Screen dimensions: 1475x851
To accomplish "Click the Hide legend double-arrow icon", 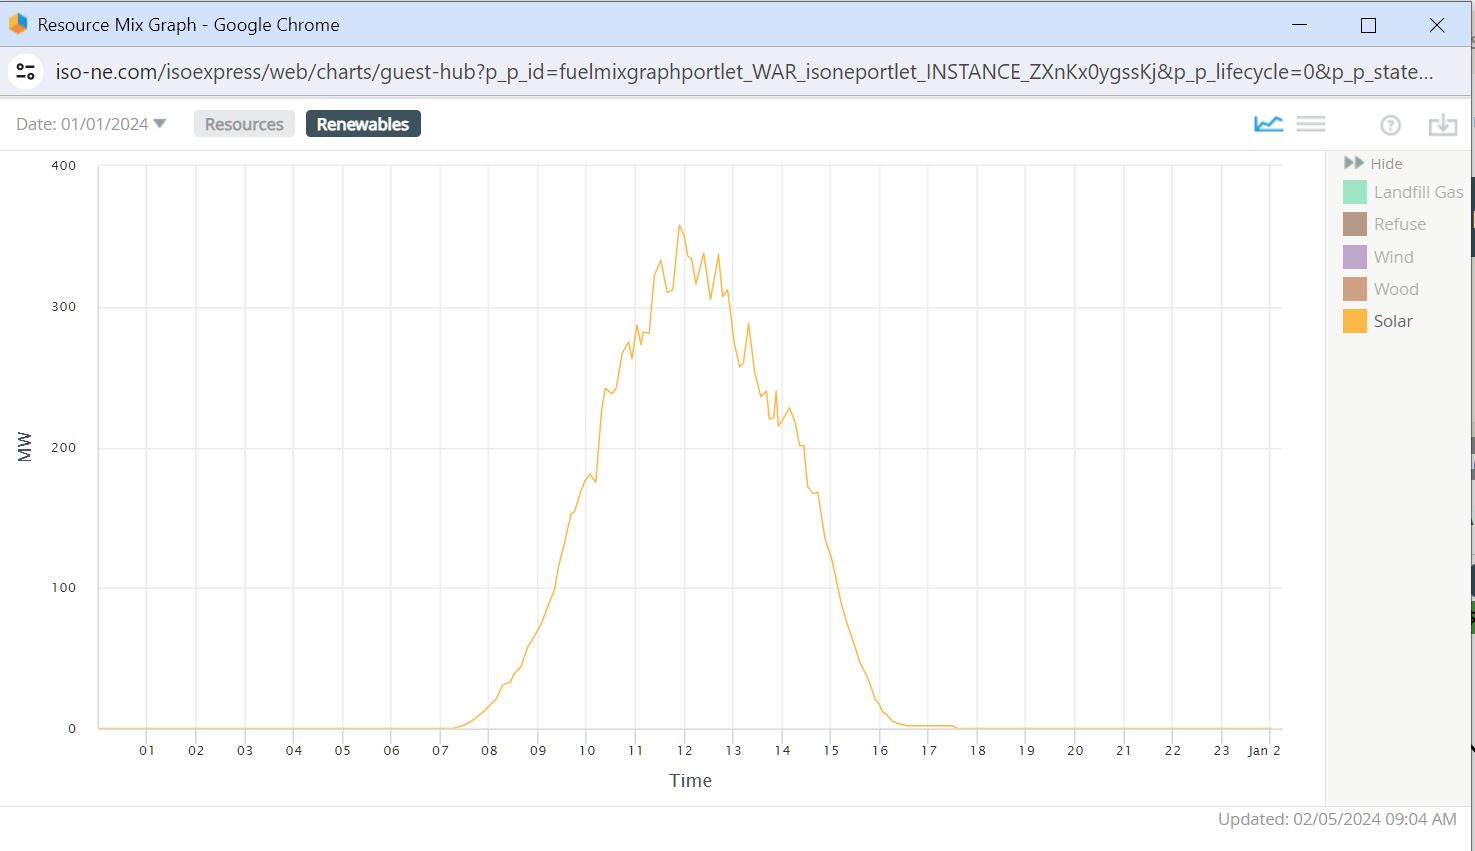I will pos(1354,163).
